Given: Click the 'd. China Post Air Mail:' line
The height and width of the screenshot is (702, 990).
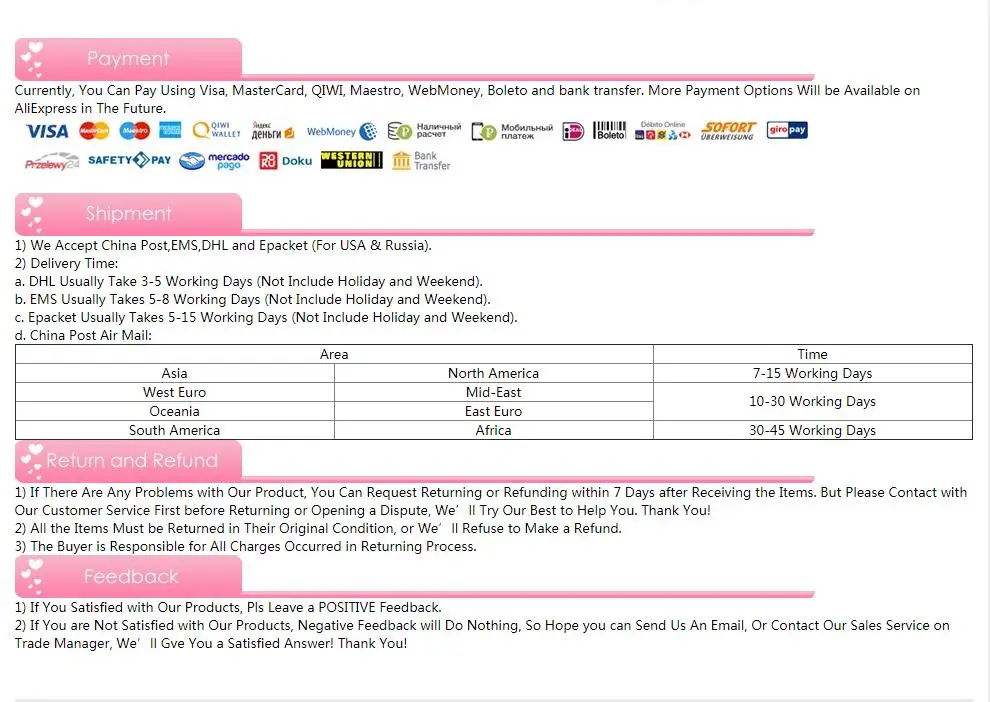Looking at the screenshot, I should [83, 335].
